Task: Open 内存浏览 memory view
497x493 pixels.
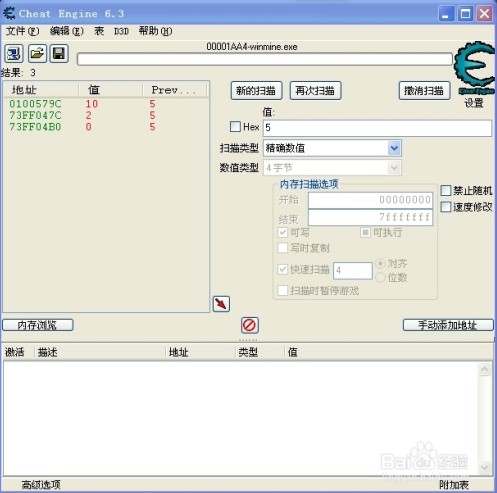Action: coord(38,325)
